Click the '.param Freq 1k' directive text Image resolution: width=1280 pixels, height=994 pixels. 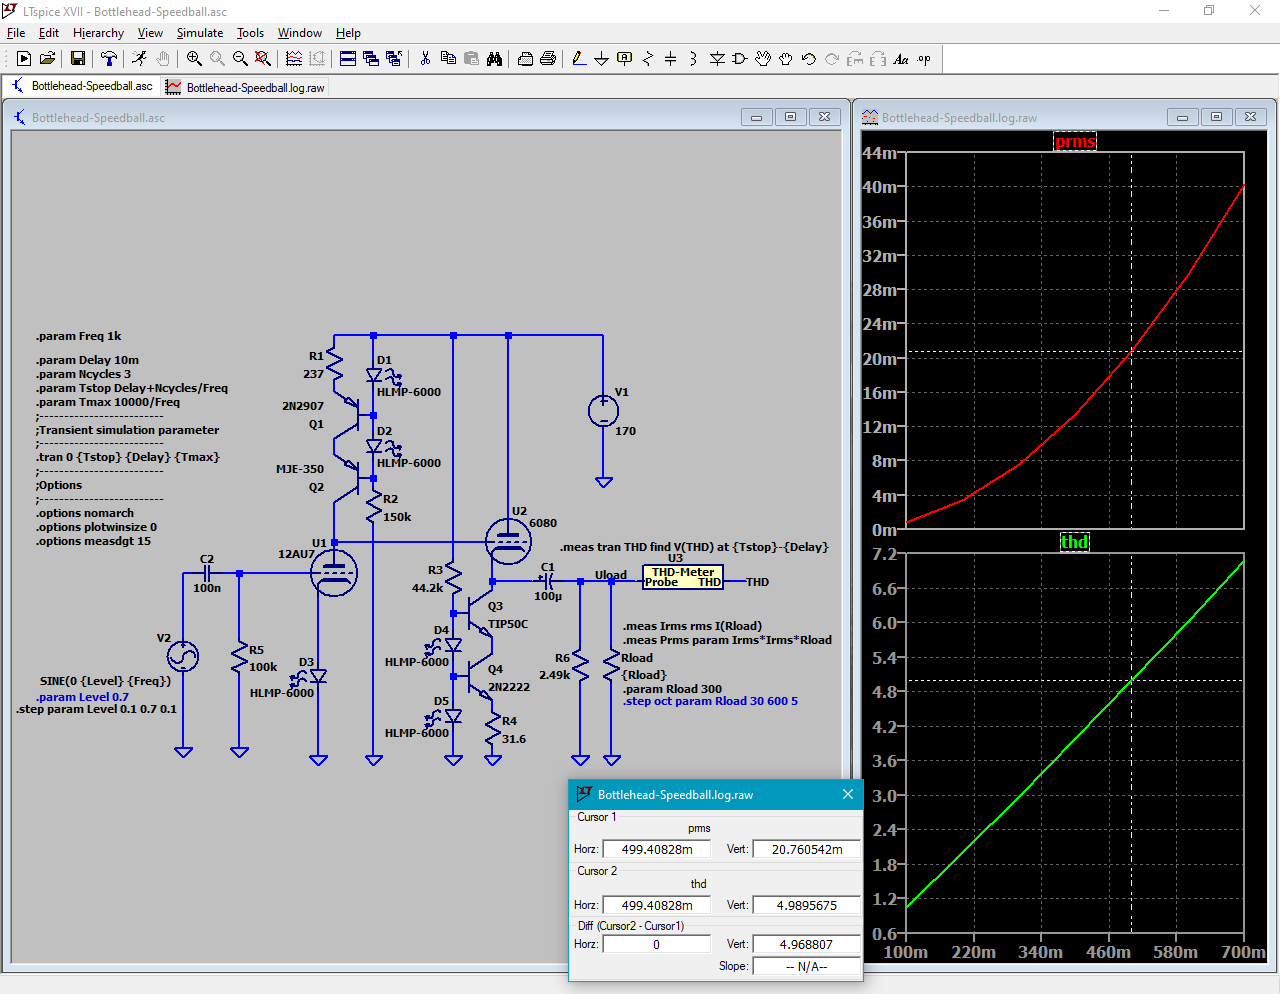click(x=79, y=336)
